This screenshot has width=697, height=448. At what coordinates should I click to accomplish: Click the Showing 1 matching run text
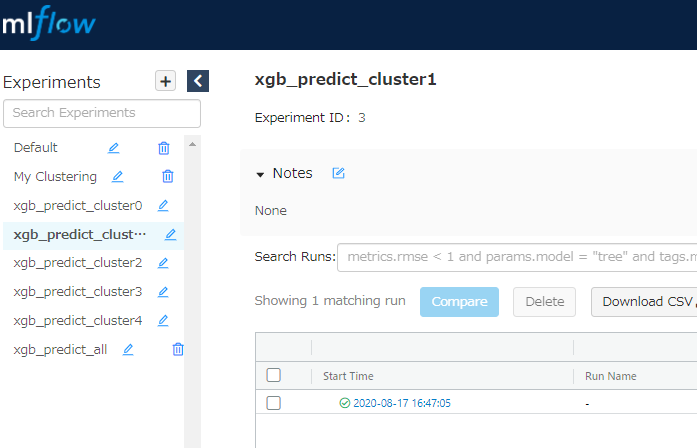click(330, 301)
